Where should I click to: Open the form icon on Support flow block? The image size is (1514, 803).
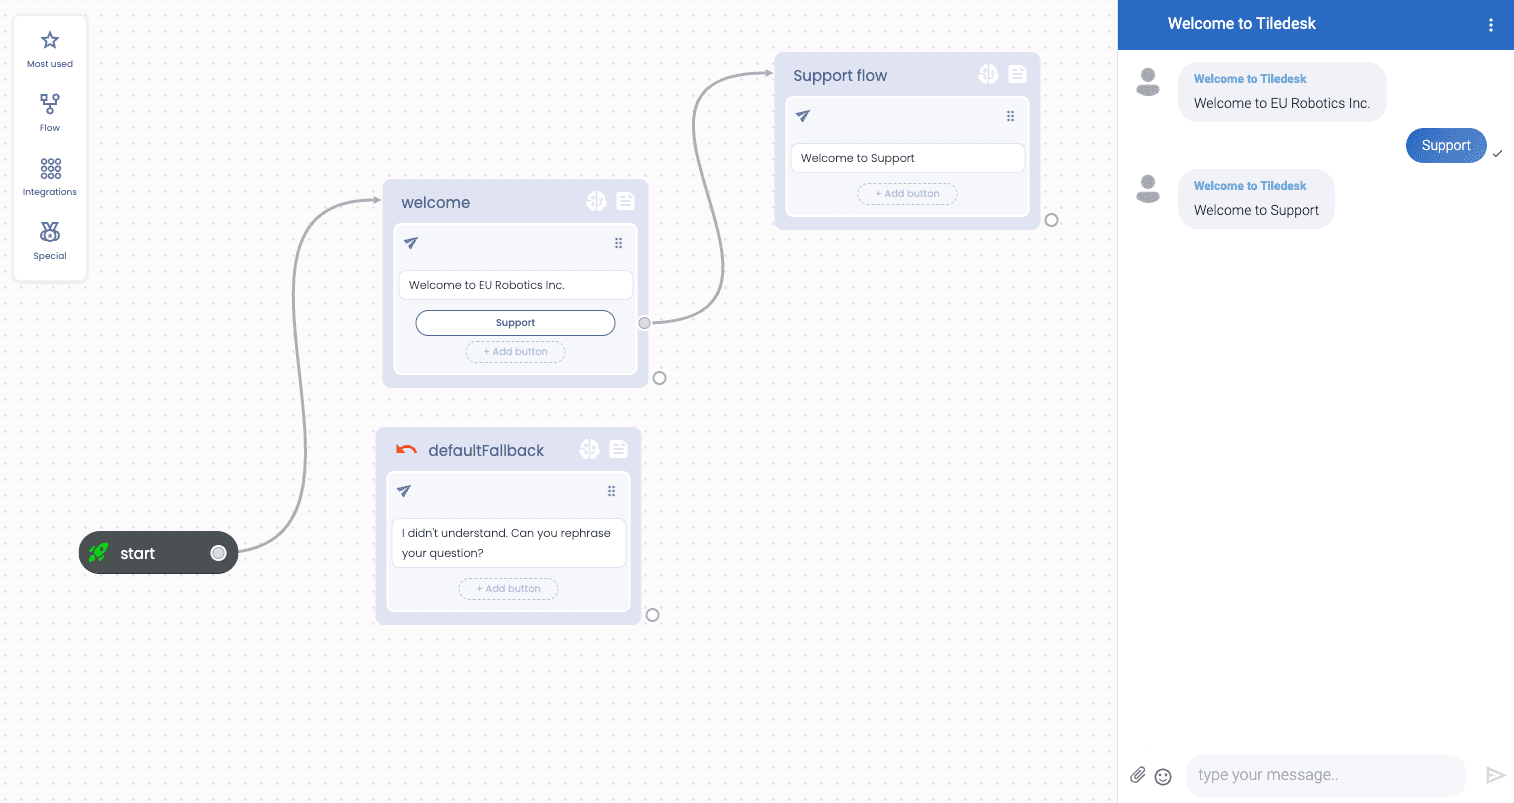[x=1017, y=74]
